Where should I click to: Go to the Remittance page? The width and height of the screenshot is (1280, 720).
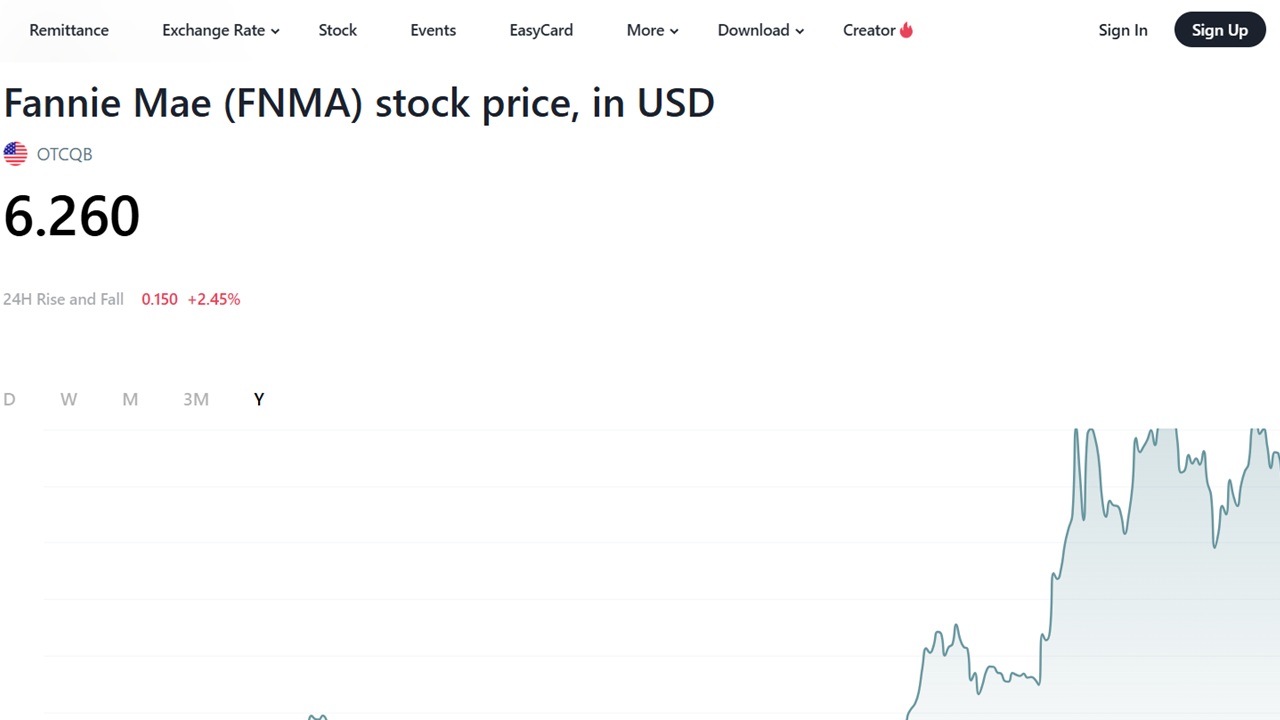tap(69, 30)
